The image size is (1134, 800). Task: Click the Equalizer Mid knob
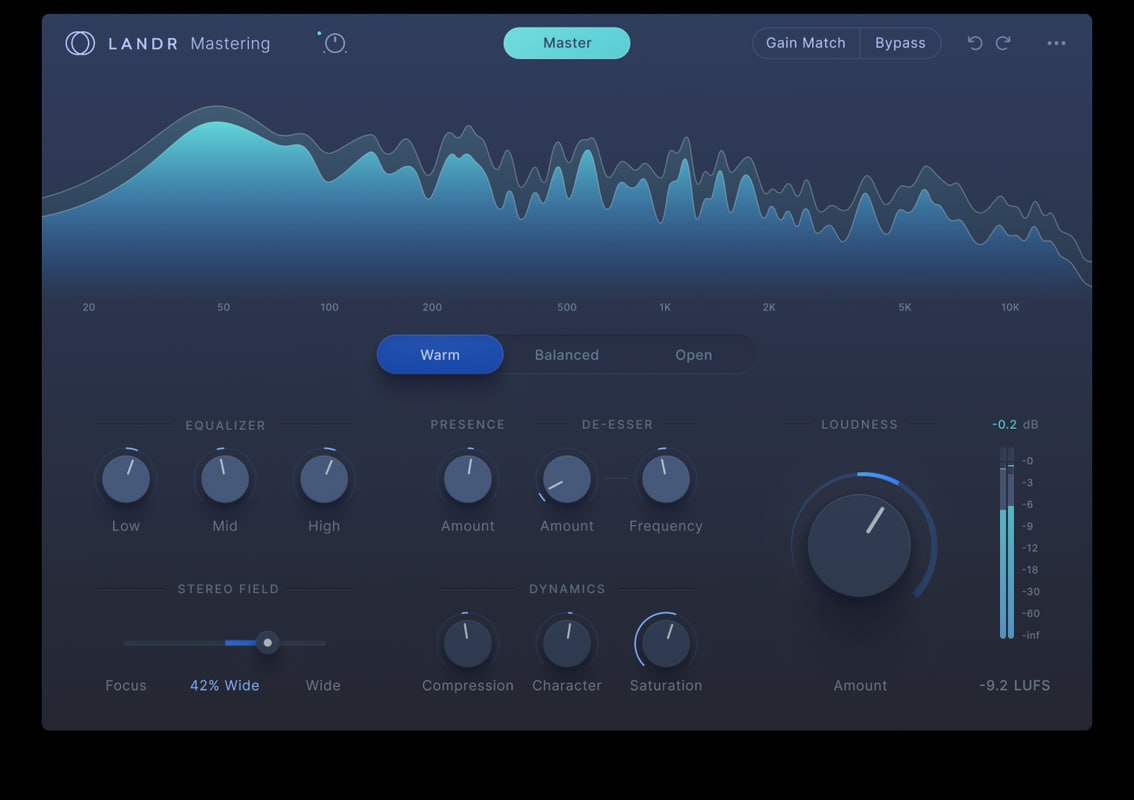[225, 479]
